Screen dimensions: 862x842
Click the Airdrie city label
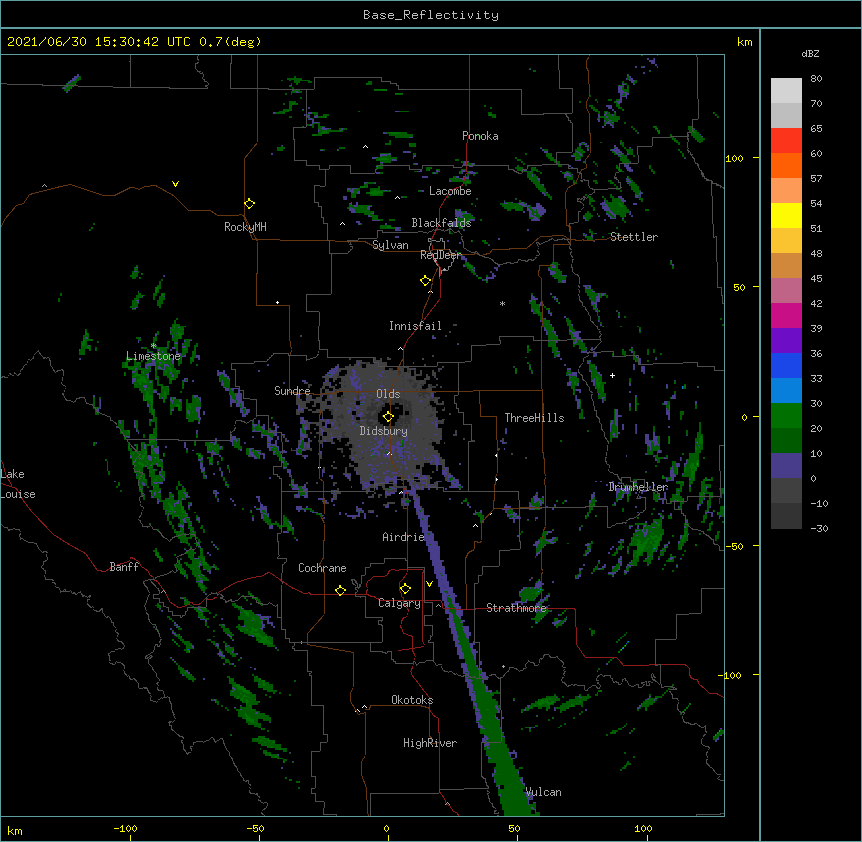click(403, 537)
